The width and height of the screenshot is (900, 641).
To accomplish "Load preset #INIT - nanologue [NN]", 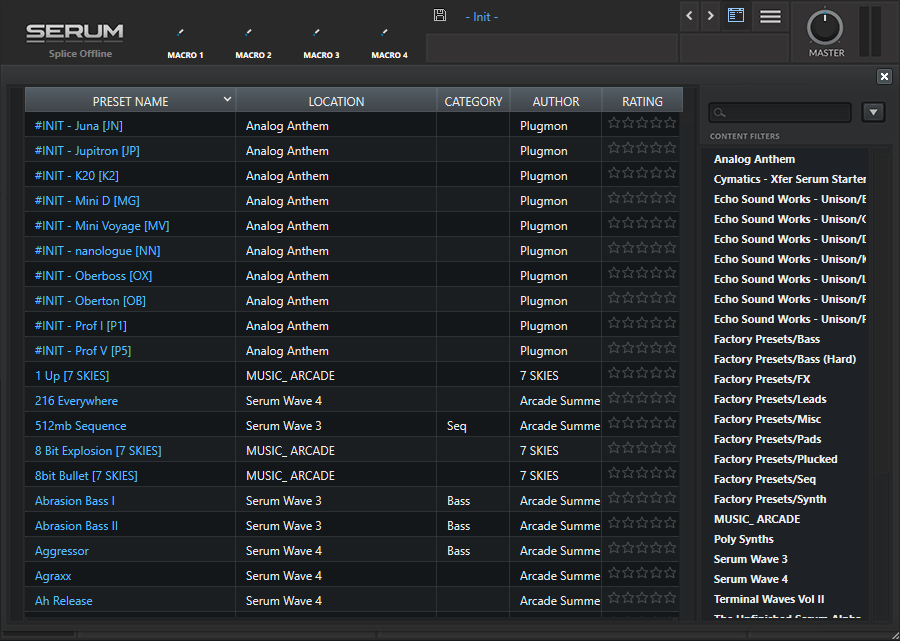I will coord(97,251).
